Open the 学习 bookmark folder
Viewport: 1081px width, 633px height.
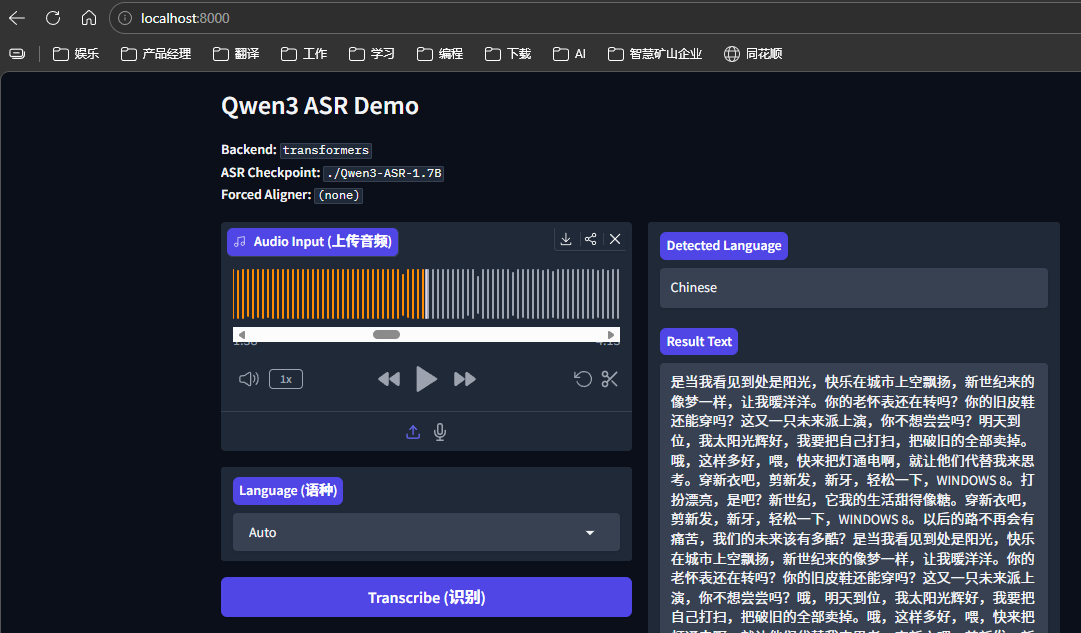click(x=372, y=54)
